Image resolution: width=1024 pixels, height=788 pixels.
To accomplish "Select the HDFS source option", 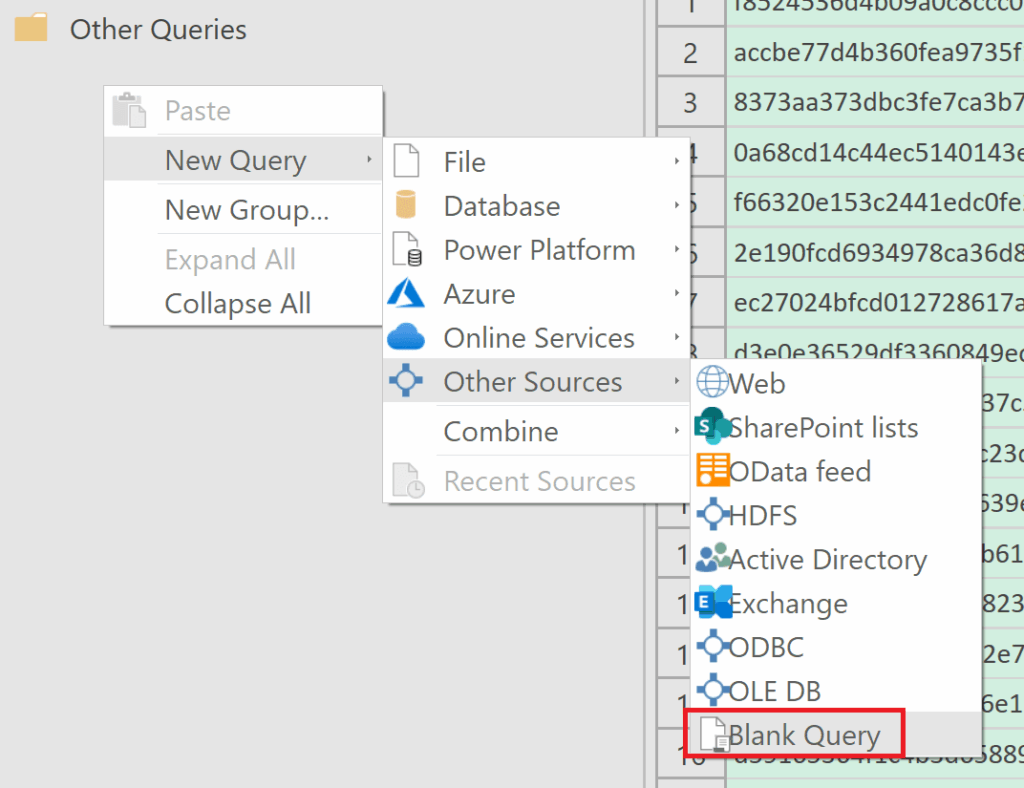I will pyautogui.click(x=763, y=515).
